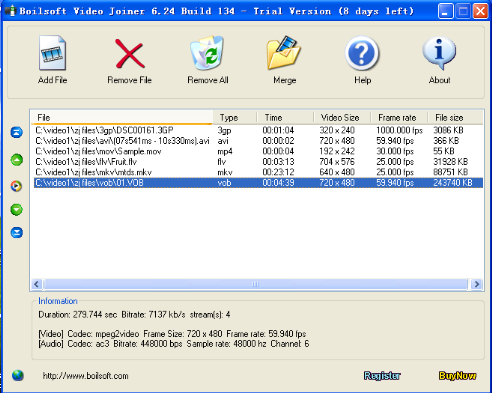Select the Fruit.flv file row

pos(258,162)
